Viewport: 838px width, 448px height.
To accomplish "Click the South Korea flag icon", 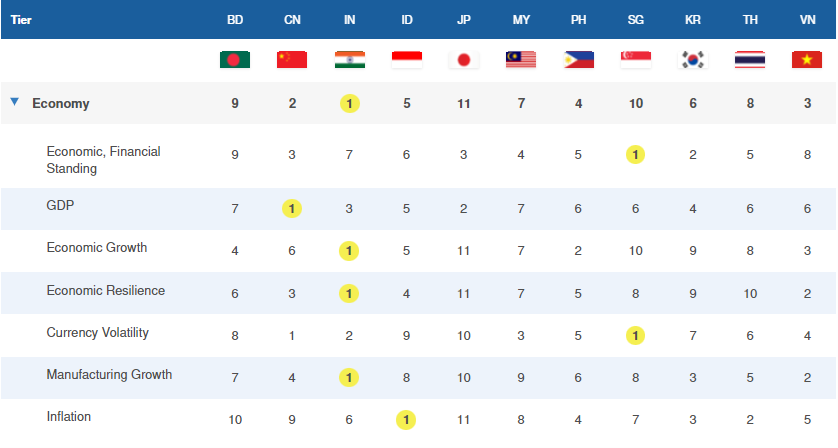I will [x=693, y=60].
